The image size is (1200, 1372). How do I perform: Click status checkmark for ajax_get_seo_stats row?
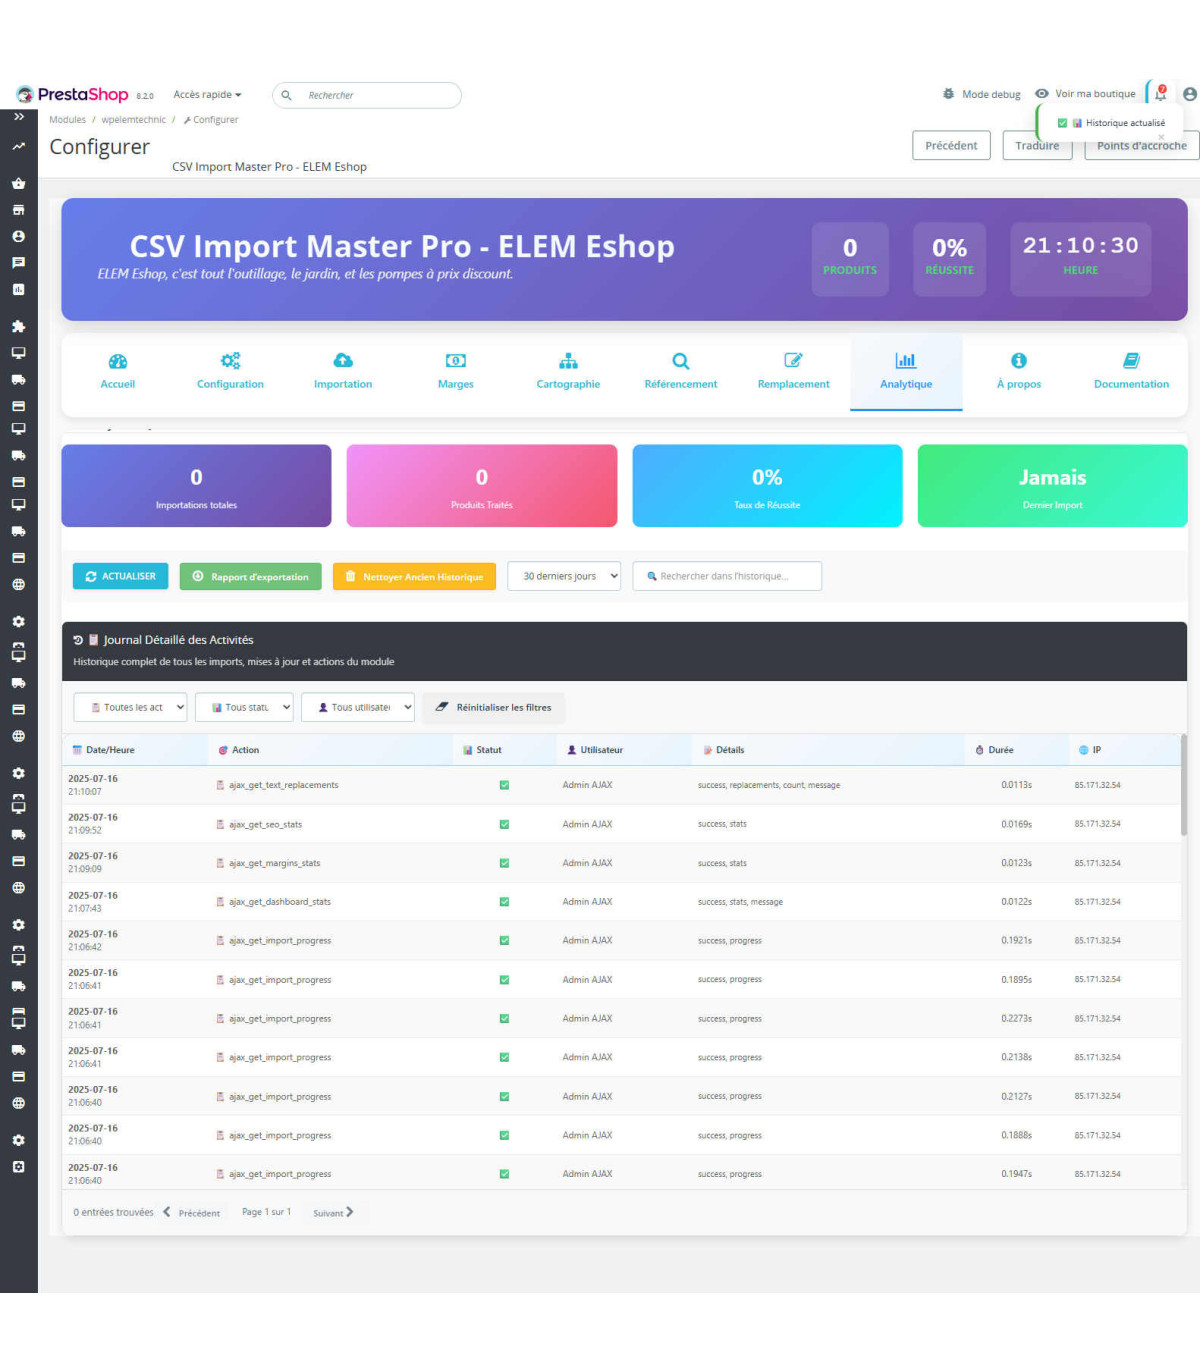[504, 825]
